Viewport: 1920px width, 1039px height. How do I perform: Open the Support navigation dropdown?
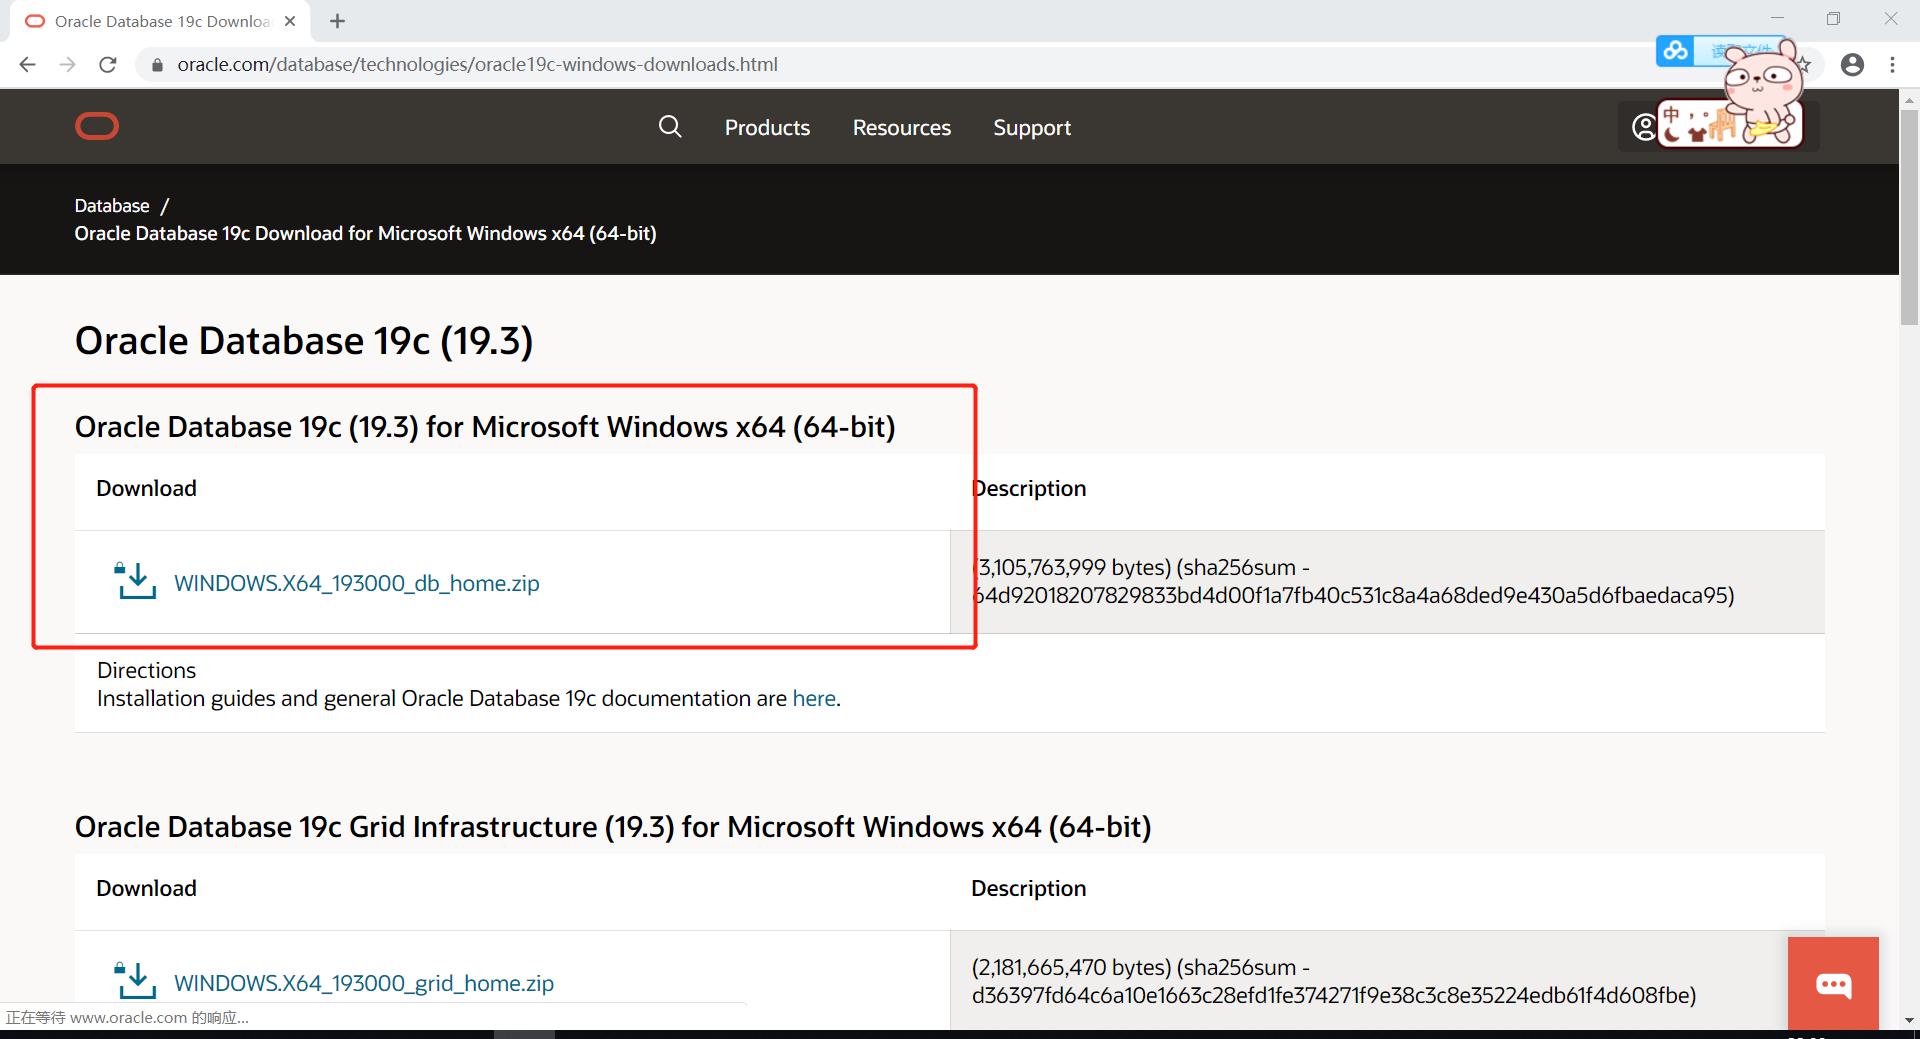point(1032,127)
